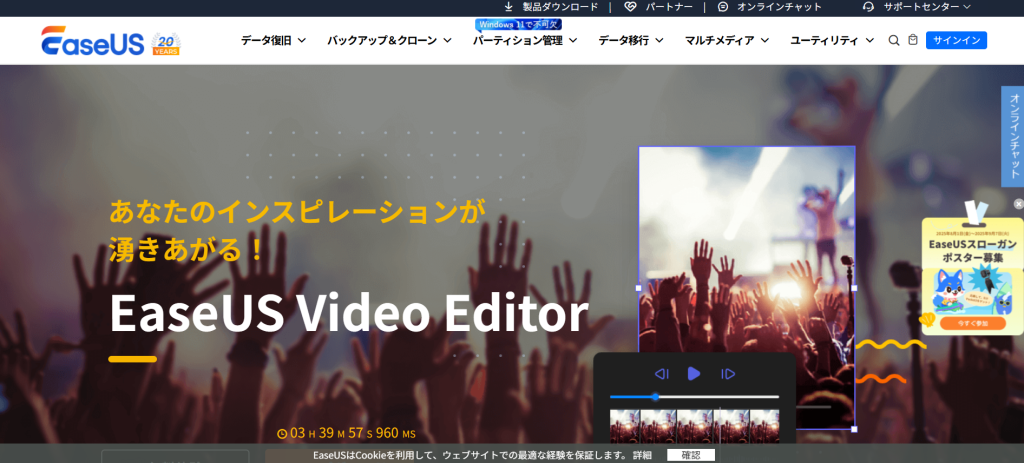This screenshot has width=1024, height=463.
Task: Open the 製品ダウンロード link
Action: pos(560,7)
